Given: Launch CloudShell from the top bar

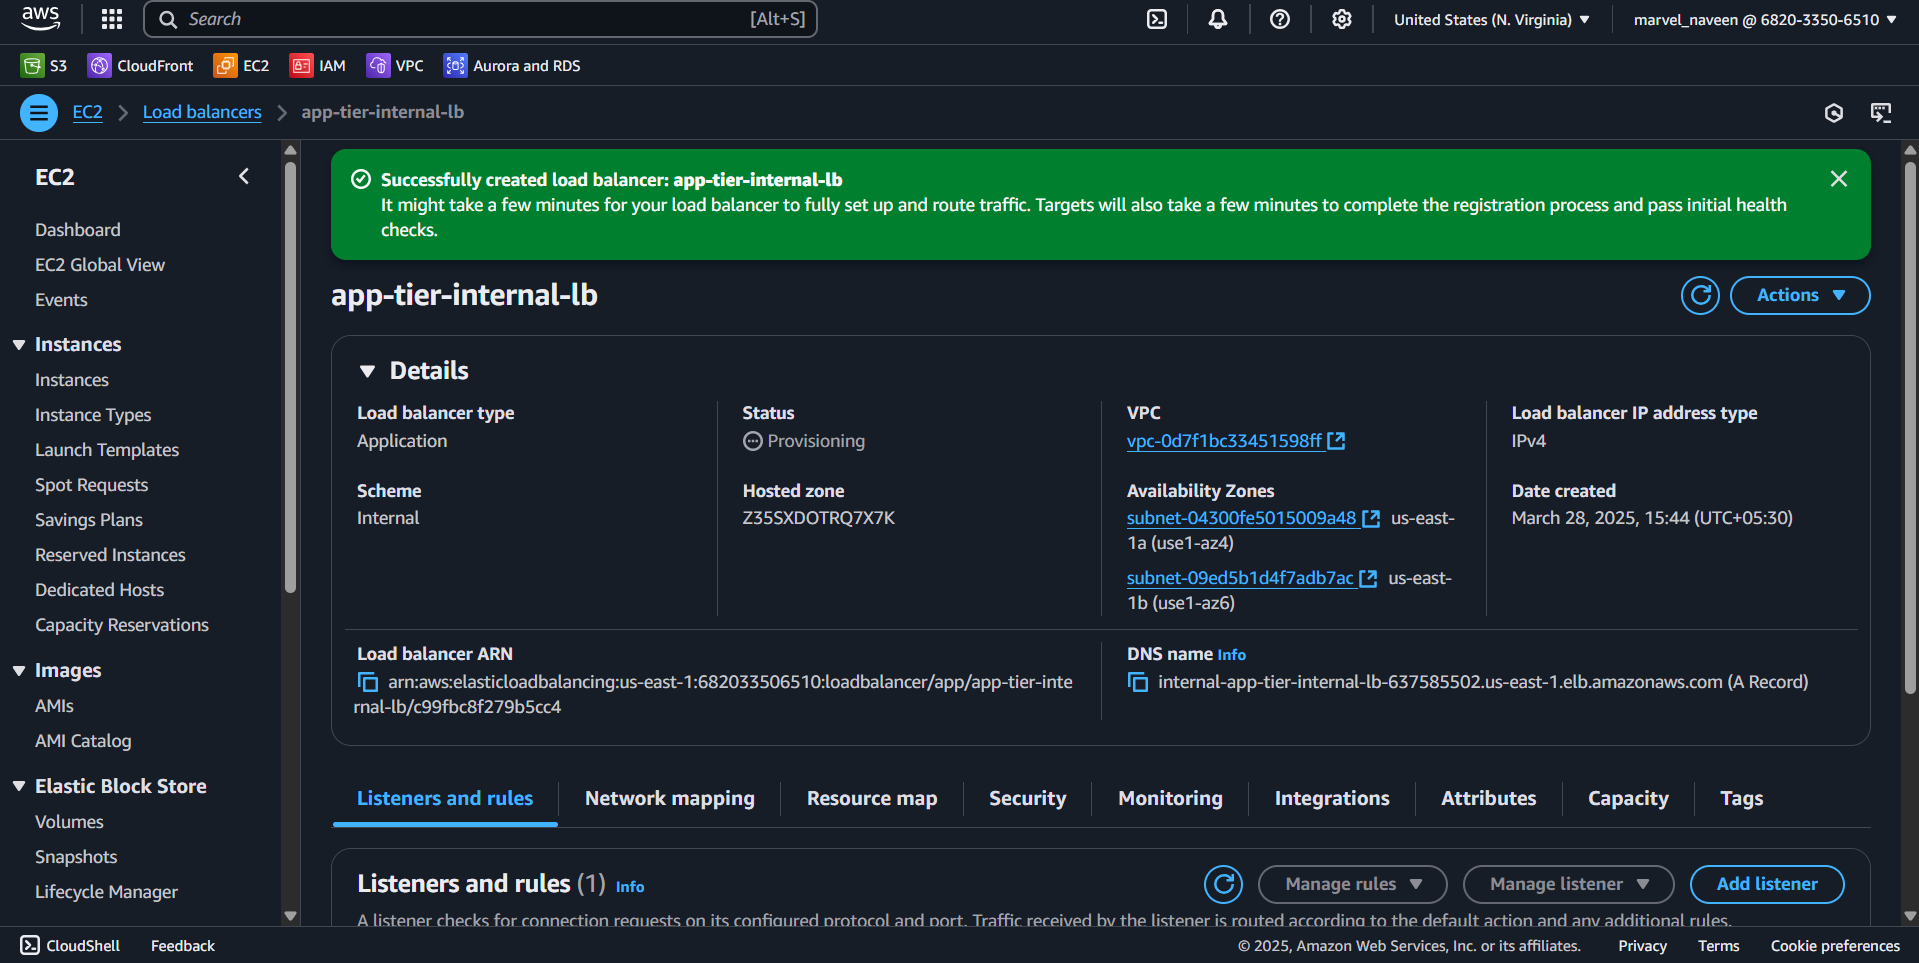Looking at the screenshot, I should pyautogui.click(x=1157, y=19).
